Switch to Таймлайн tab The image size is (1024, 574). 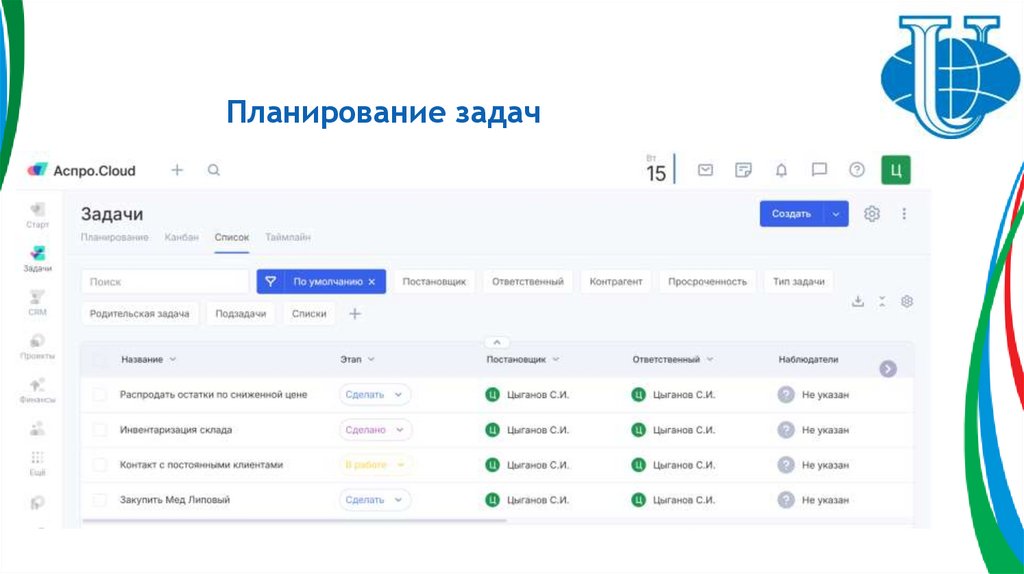pos(288,237)
